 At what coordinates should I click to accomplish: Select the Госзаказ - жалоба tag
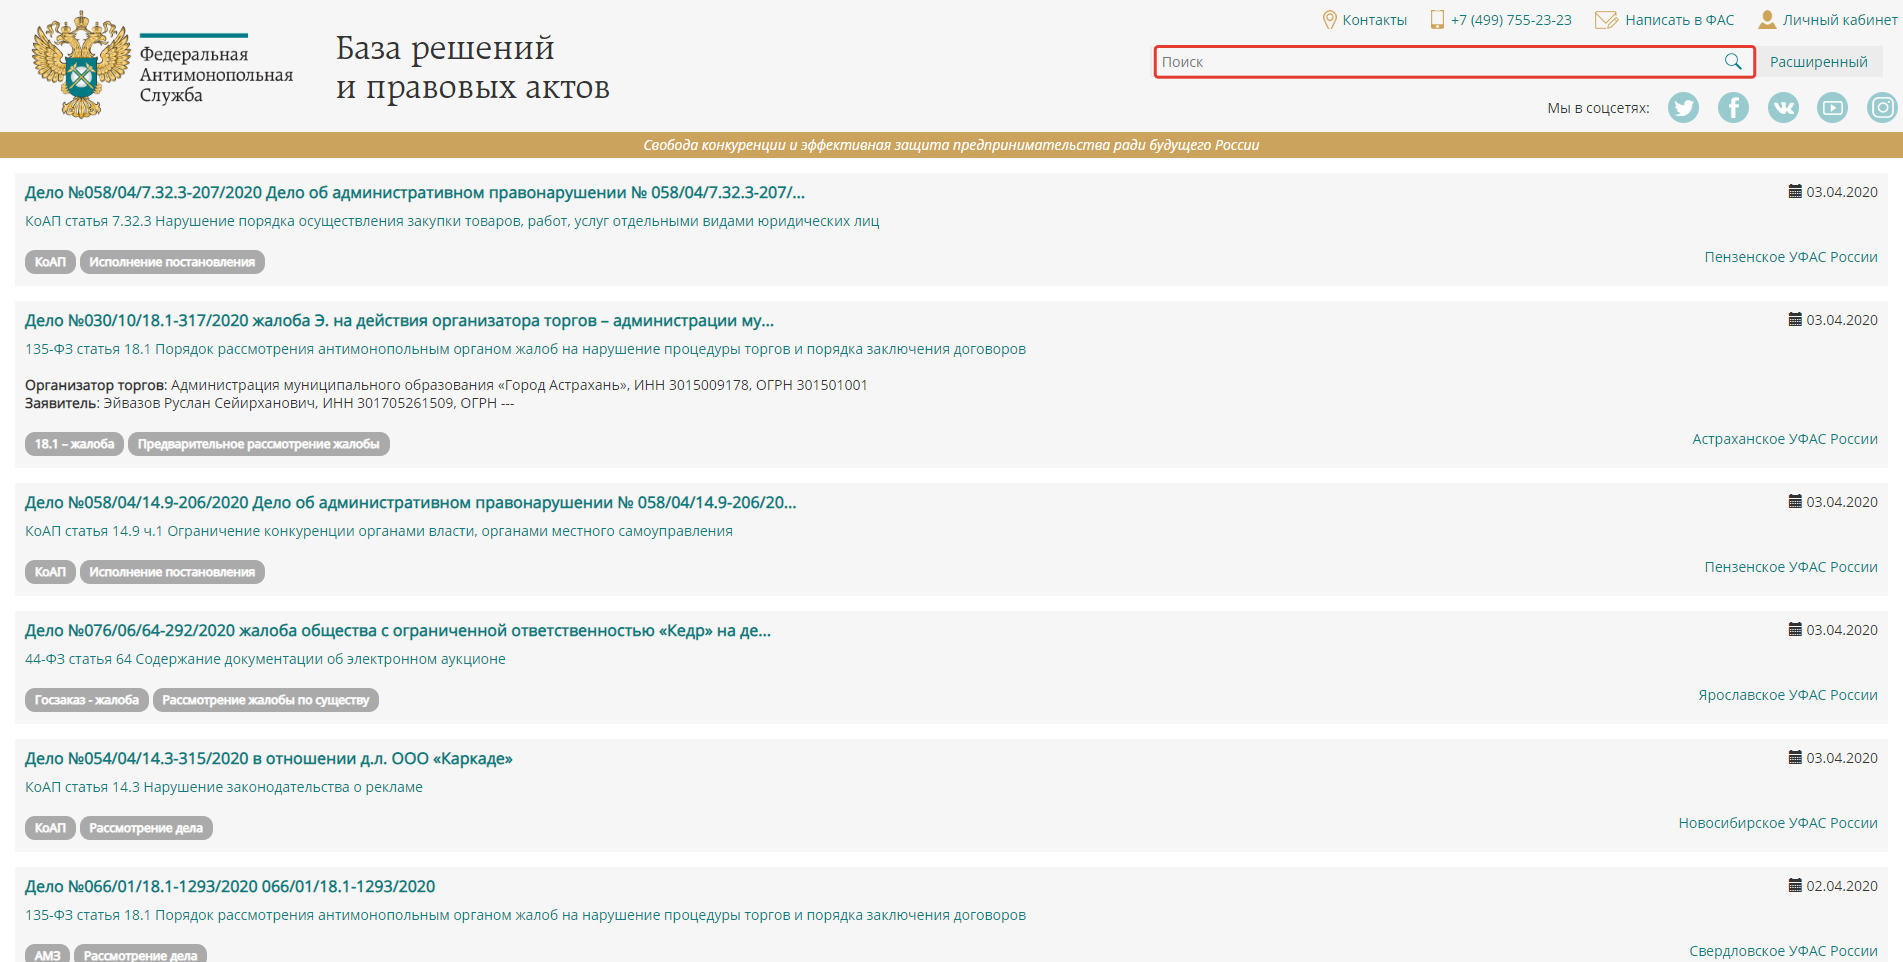click(87, 700)
